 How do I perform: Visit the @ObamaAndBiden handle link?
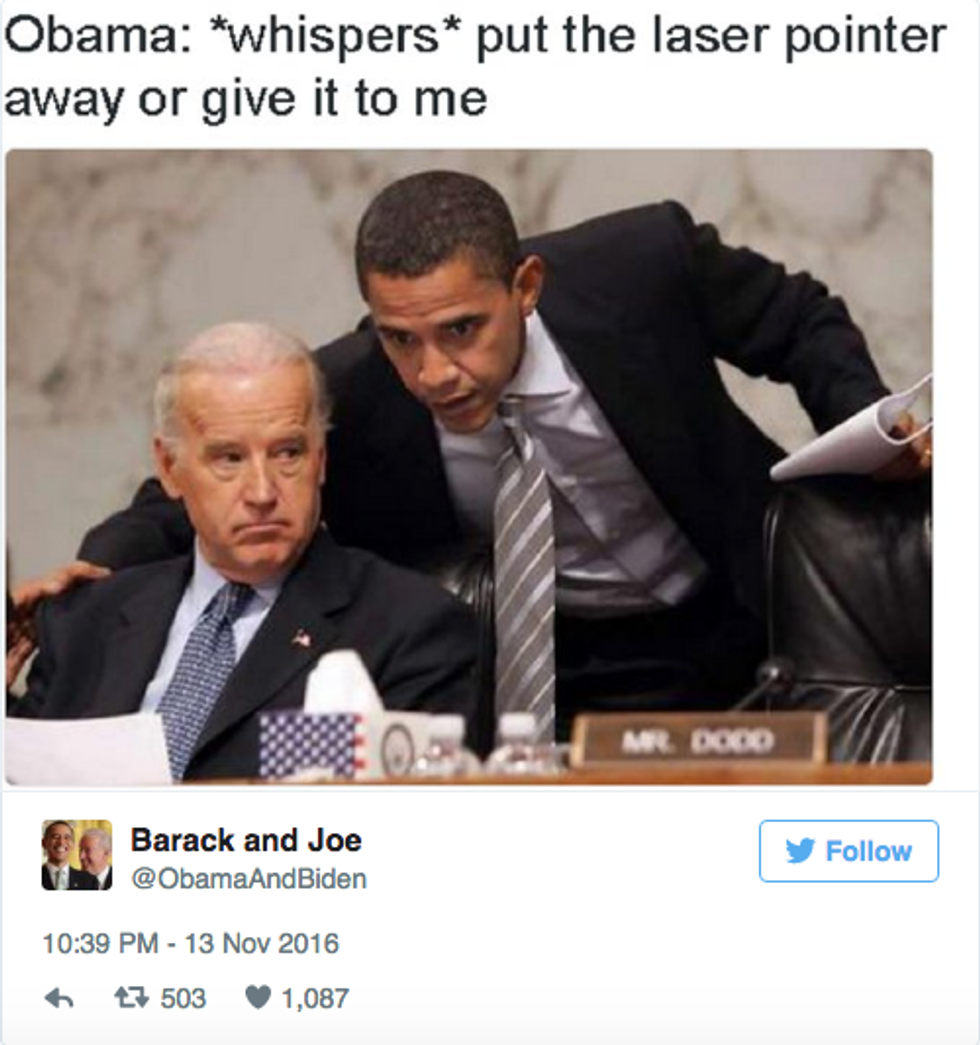click(x=249, y=878)
